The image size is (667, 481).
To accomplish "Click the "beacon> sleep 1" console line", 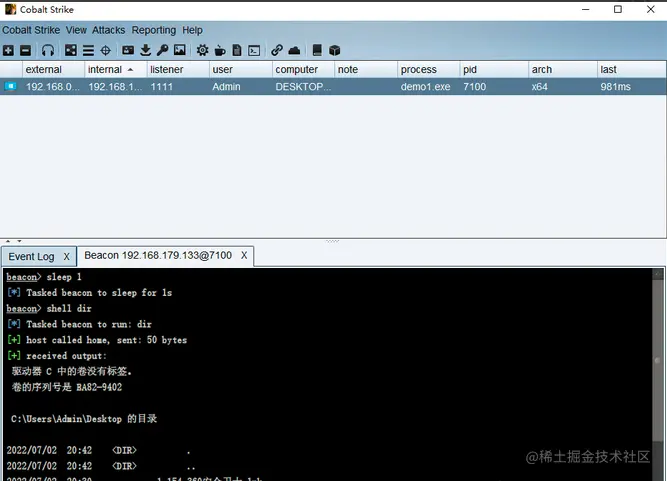I will tap(44, 277).
